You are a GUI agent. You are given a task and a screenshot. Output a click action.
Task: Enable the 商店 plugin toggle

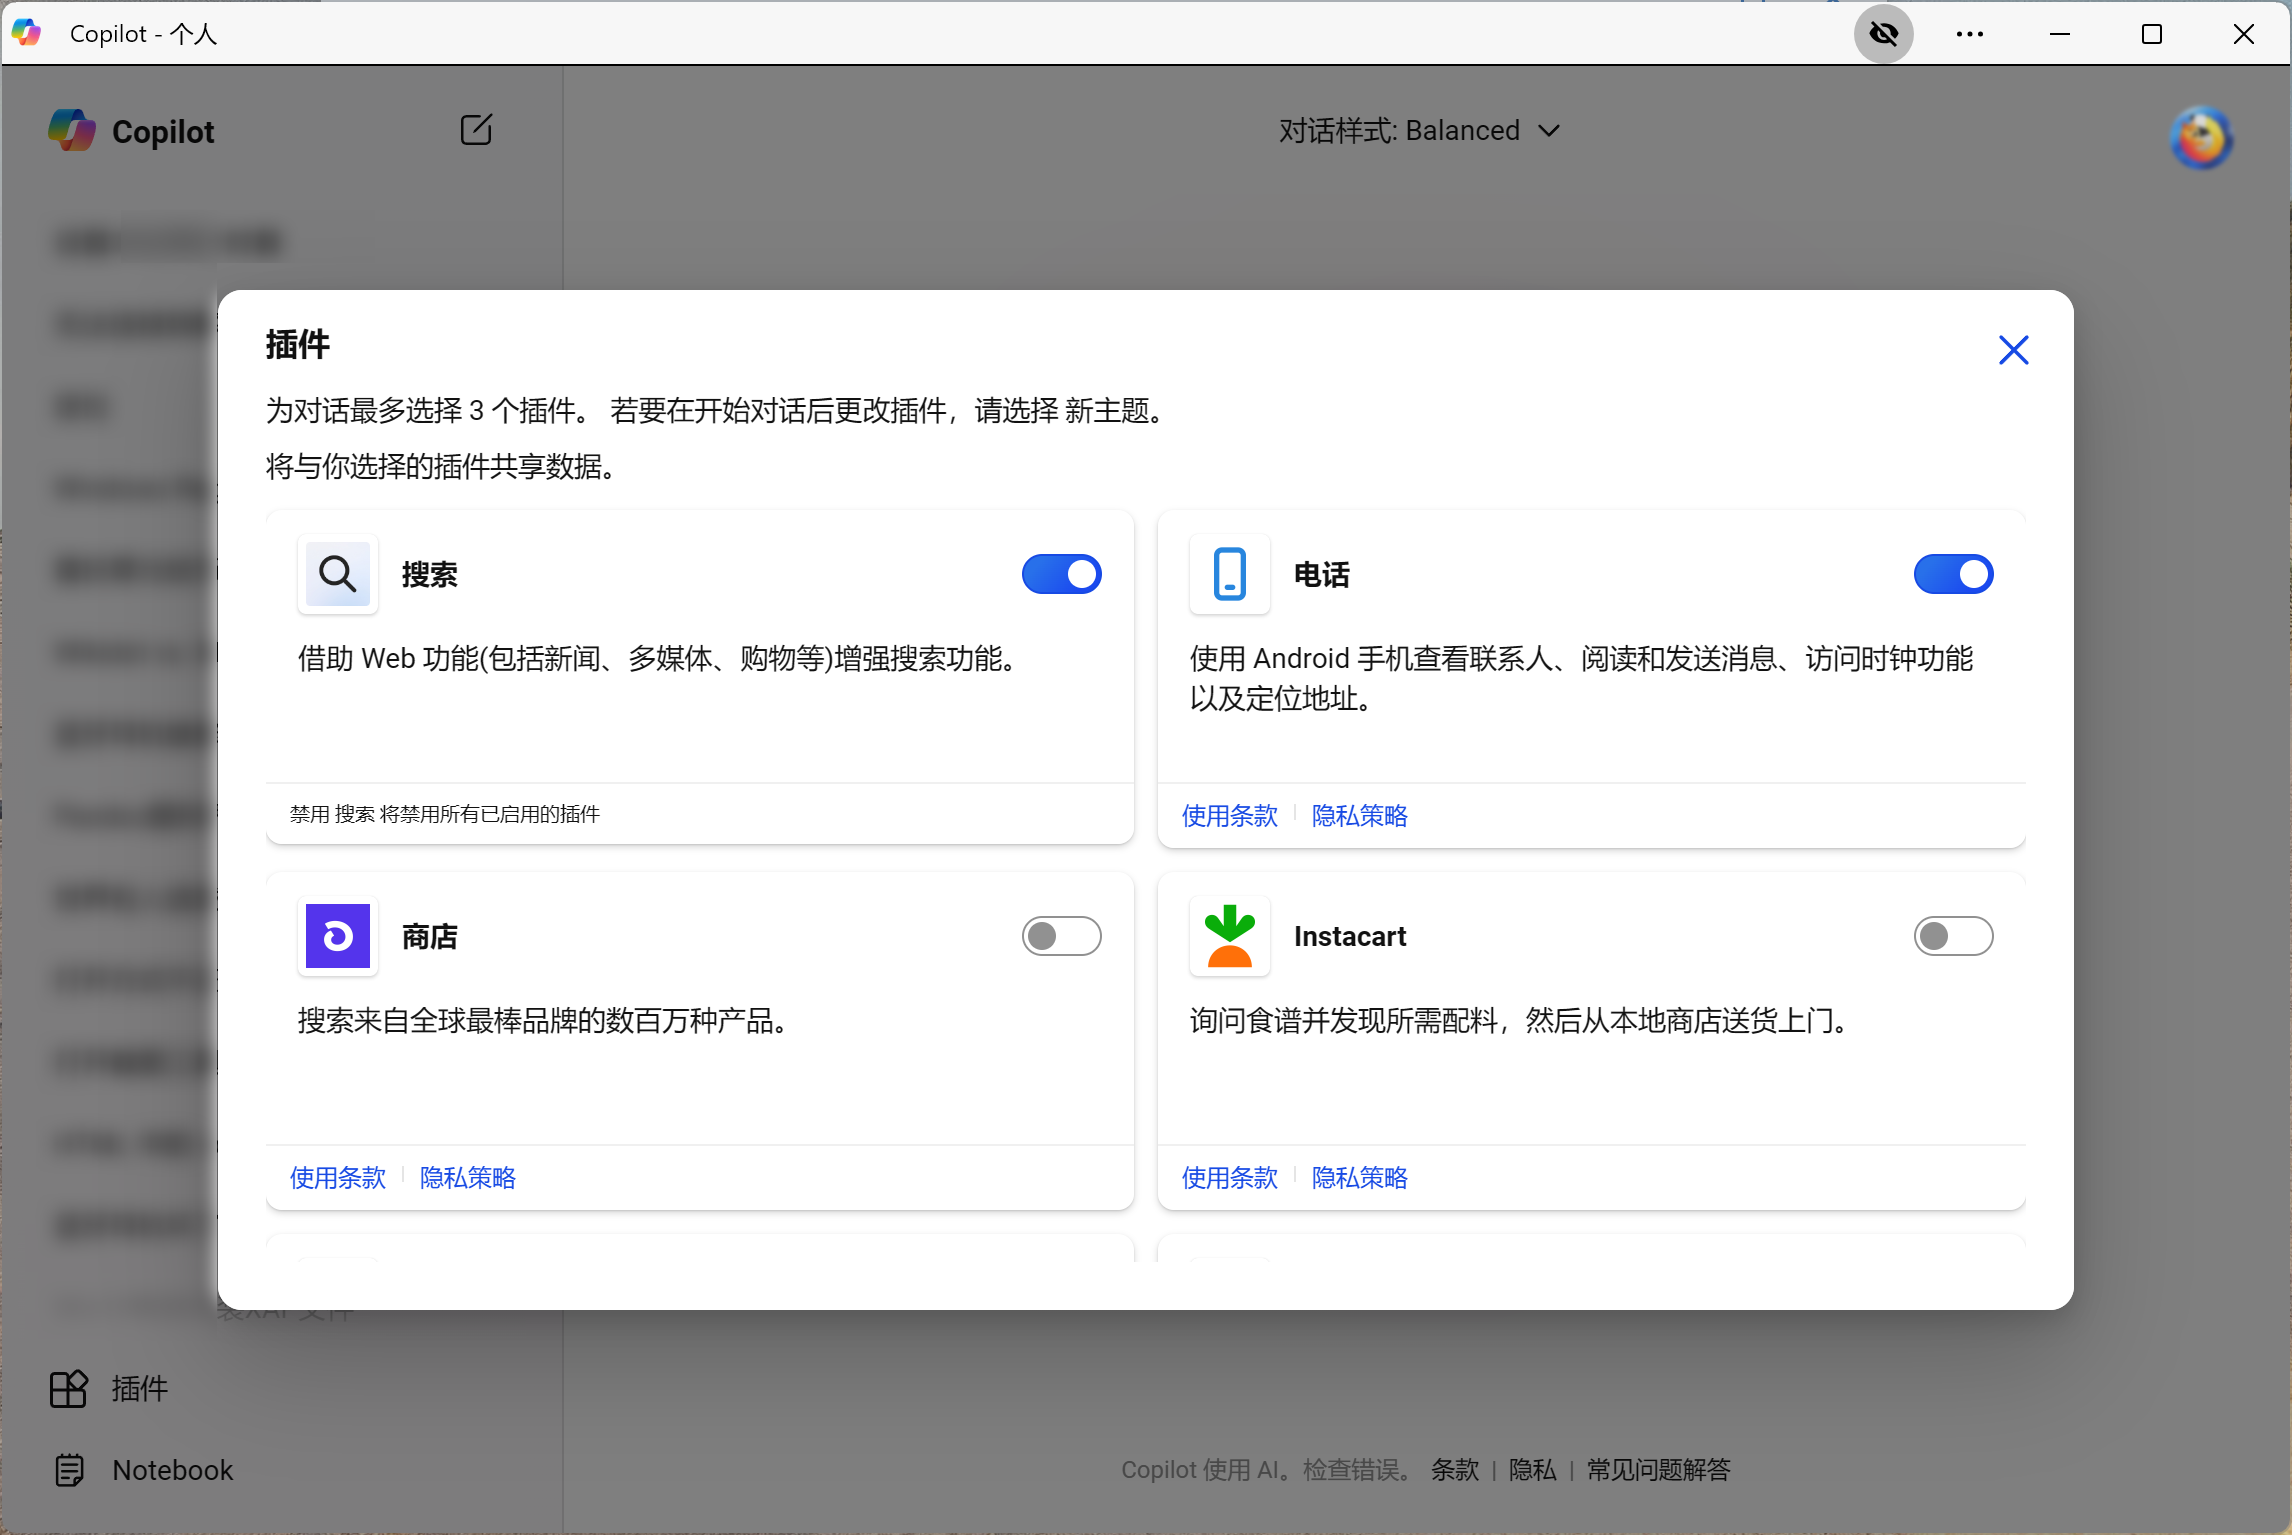click(1061, 936)
